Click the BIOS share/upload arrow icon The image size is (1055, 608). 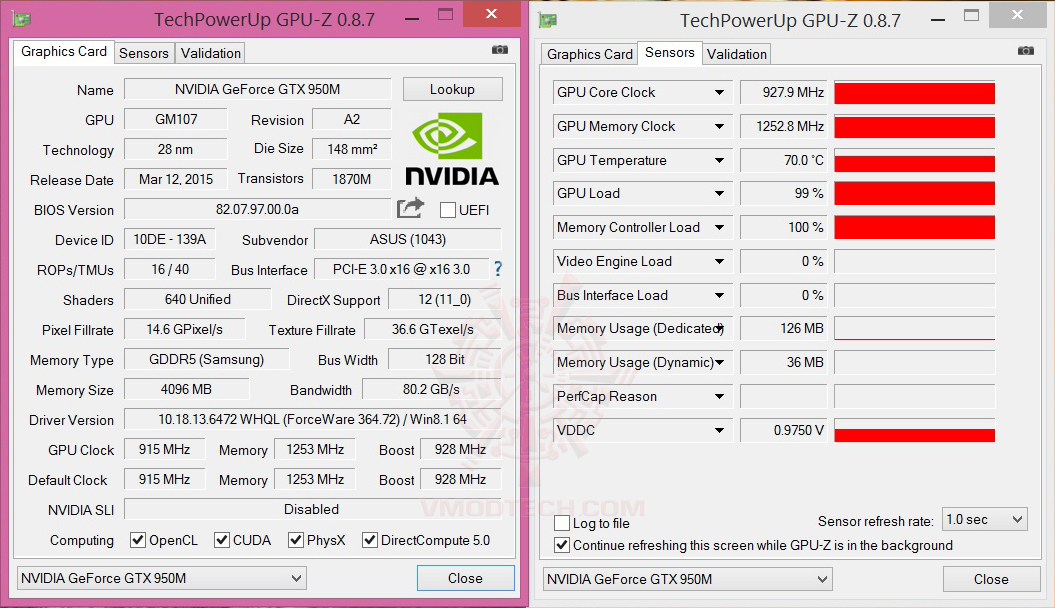[x=410, y=208]
